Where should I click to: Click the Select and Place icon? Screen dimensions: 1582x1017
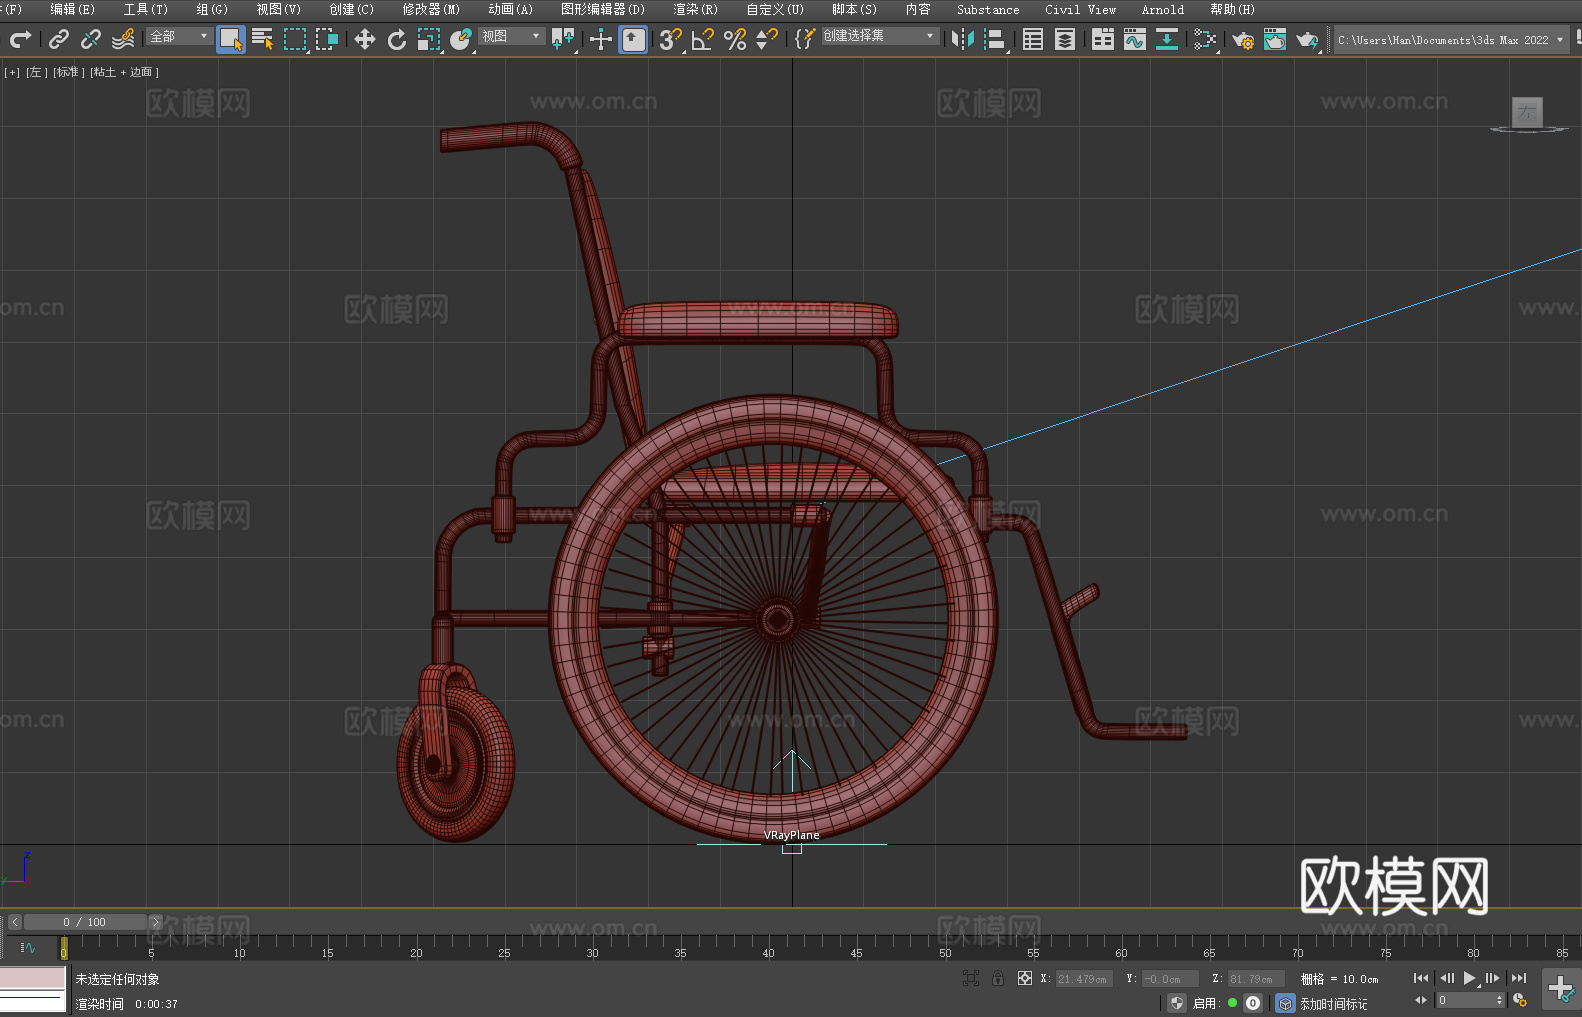461,39
